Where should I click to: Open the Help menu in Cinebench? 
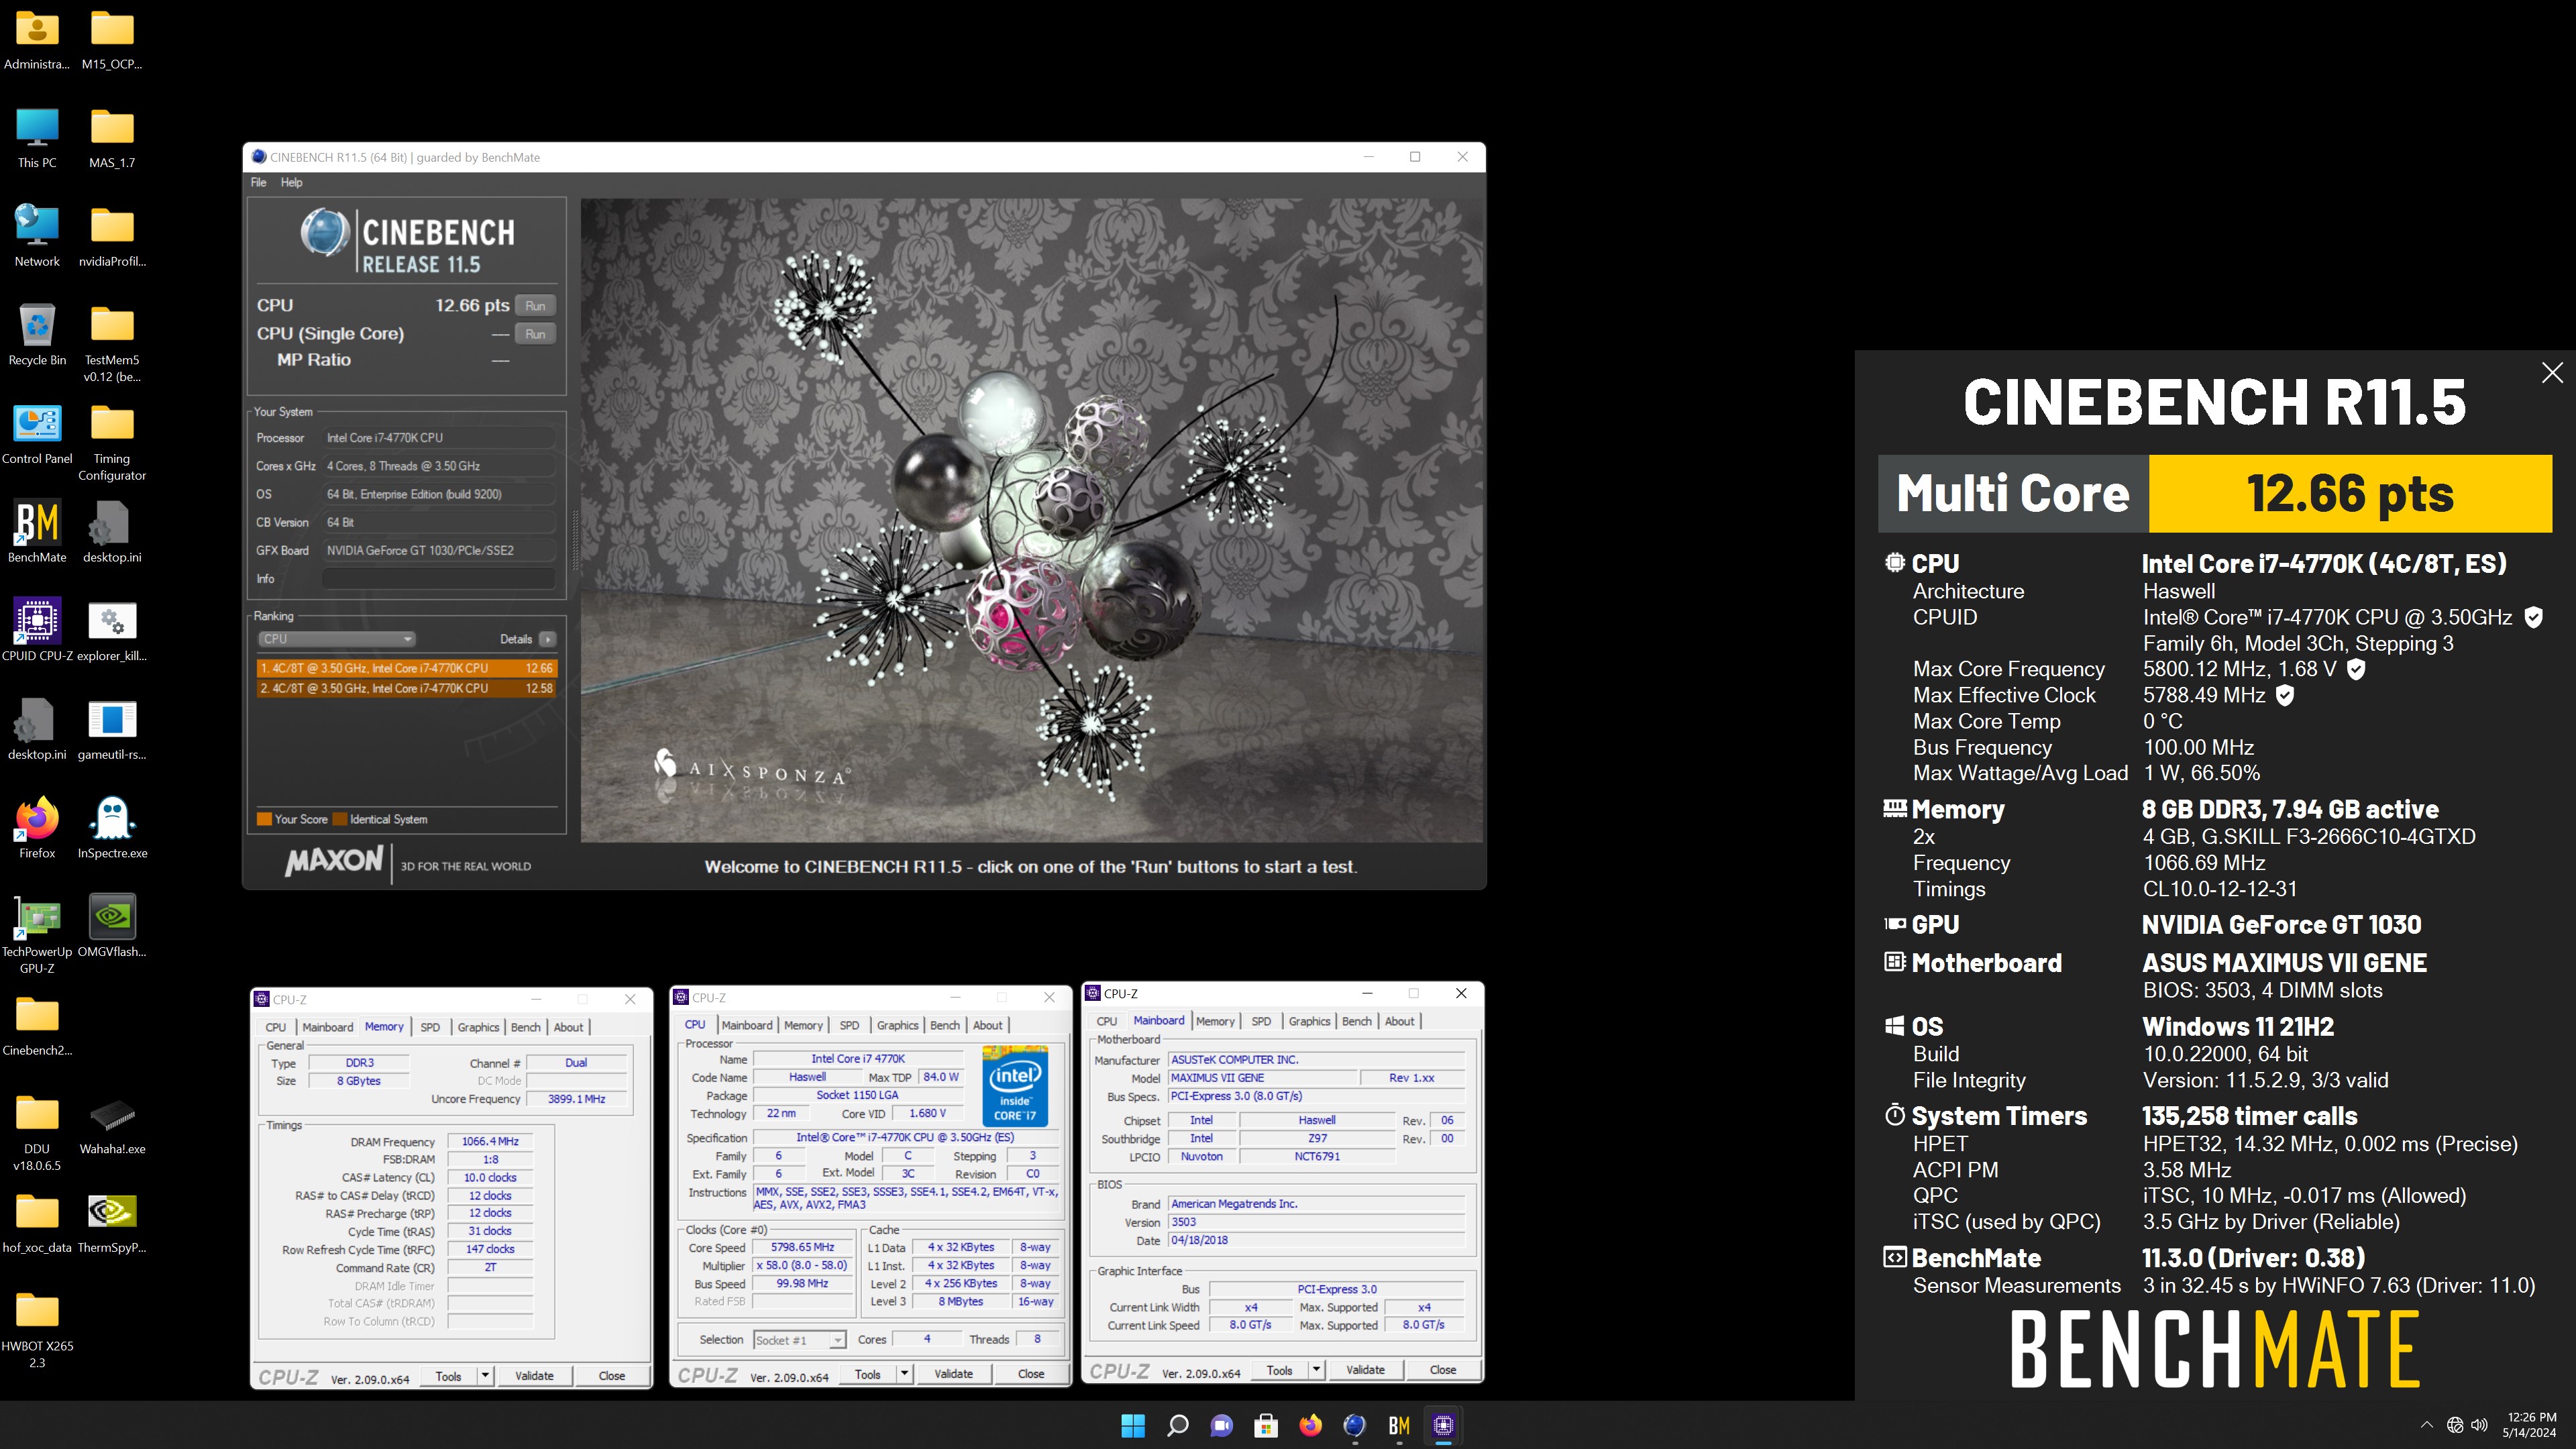(x=291, y=182)
